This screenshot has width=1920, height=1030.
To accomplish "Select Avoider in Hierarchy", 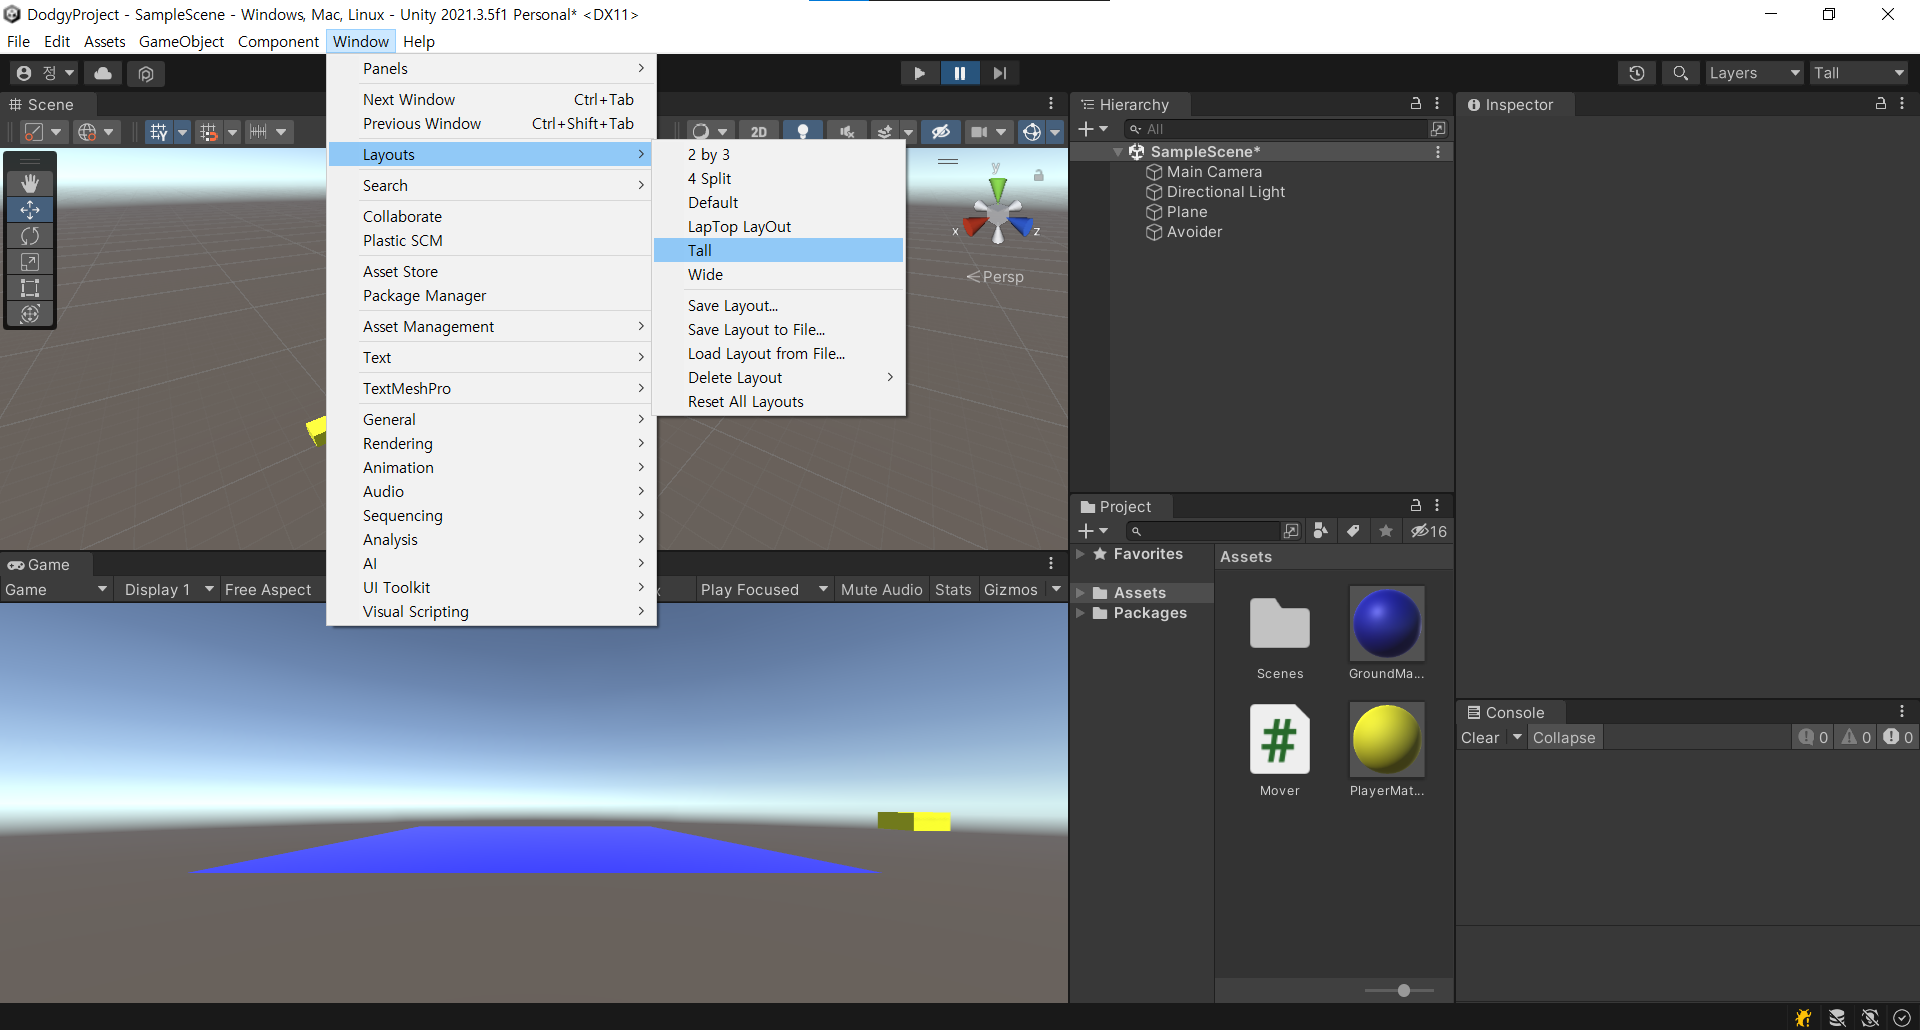I will pyautogui.click(x=1194, y=232).
